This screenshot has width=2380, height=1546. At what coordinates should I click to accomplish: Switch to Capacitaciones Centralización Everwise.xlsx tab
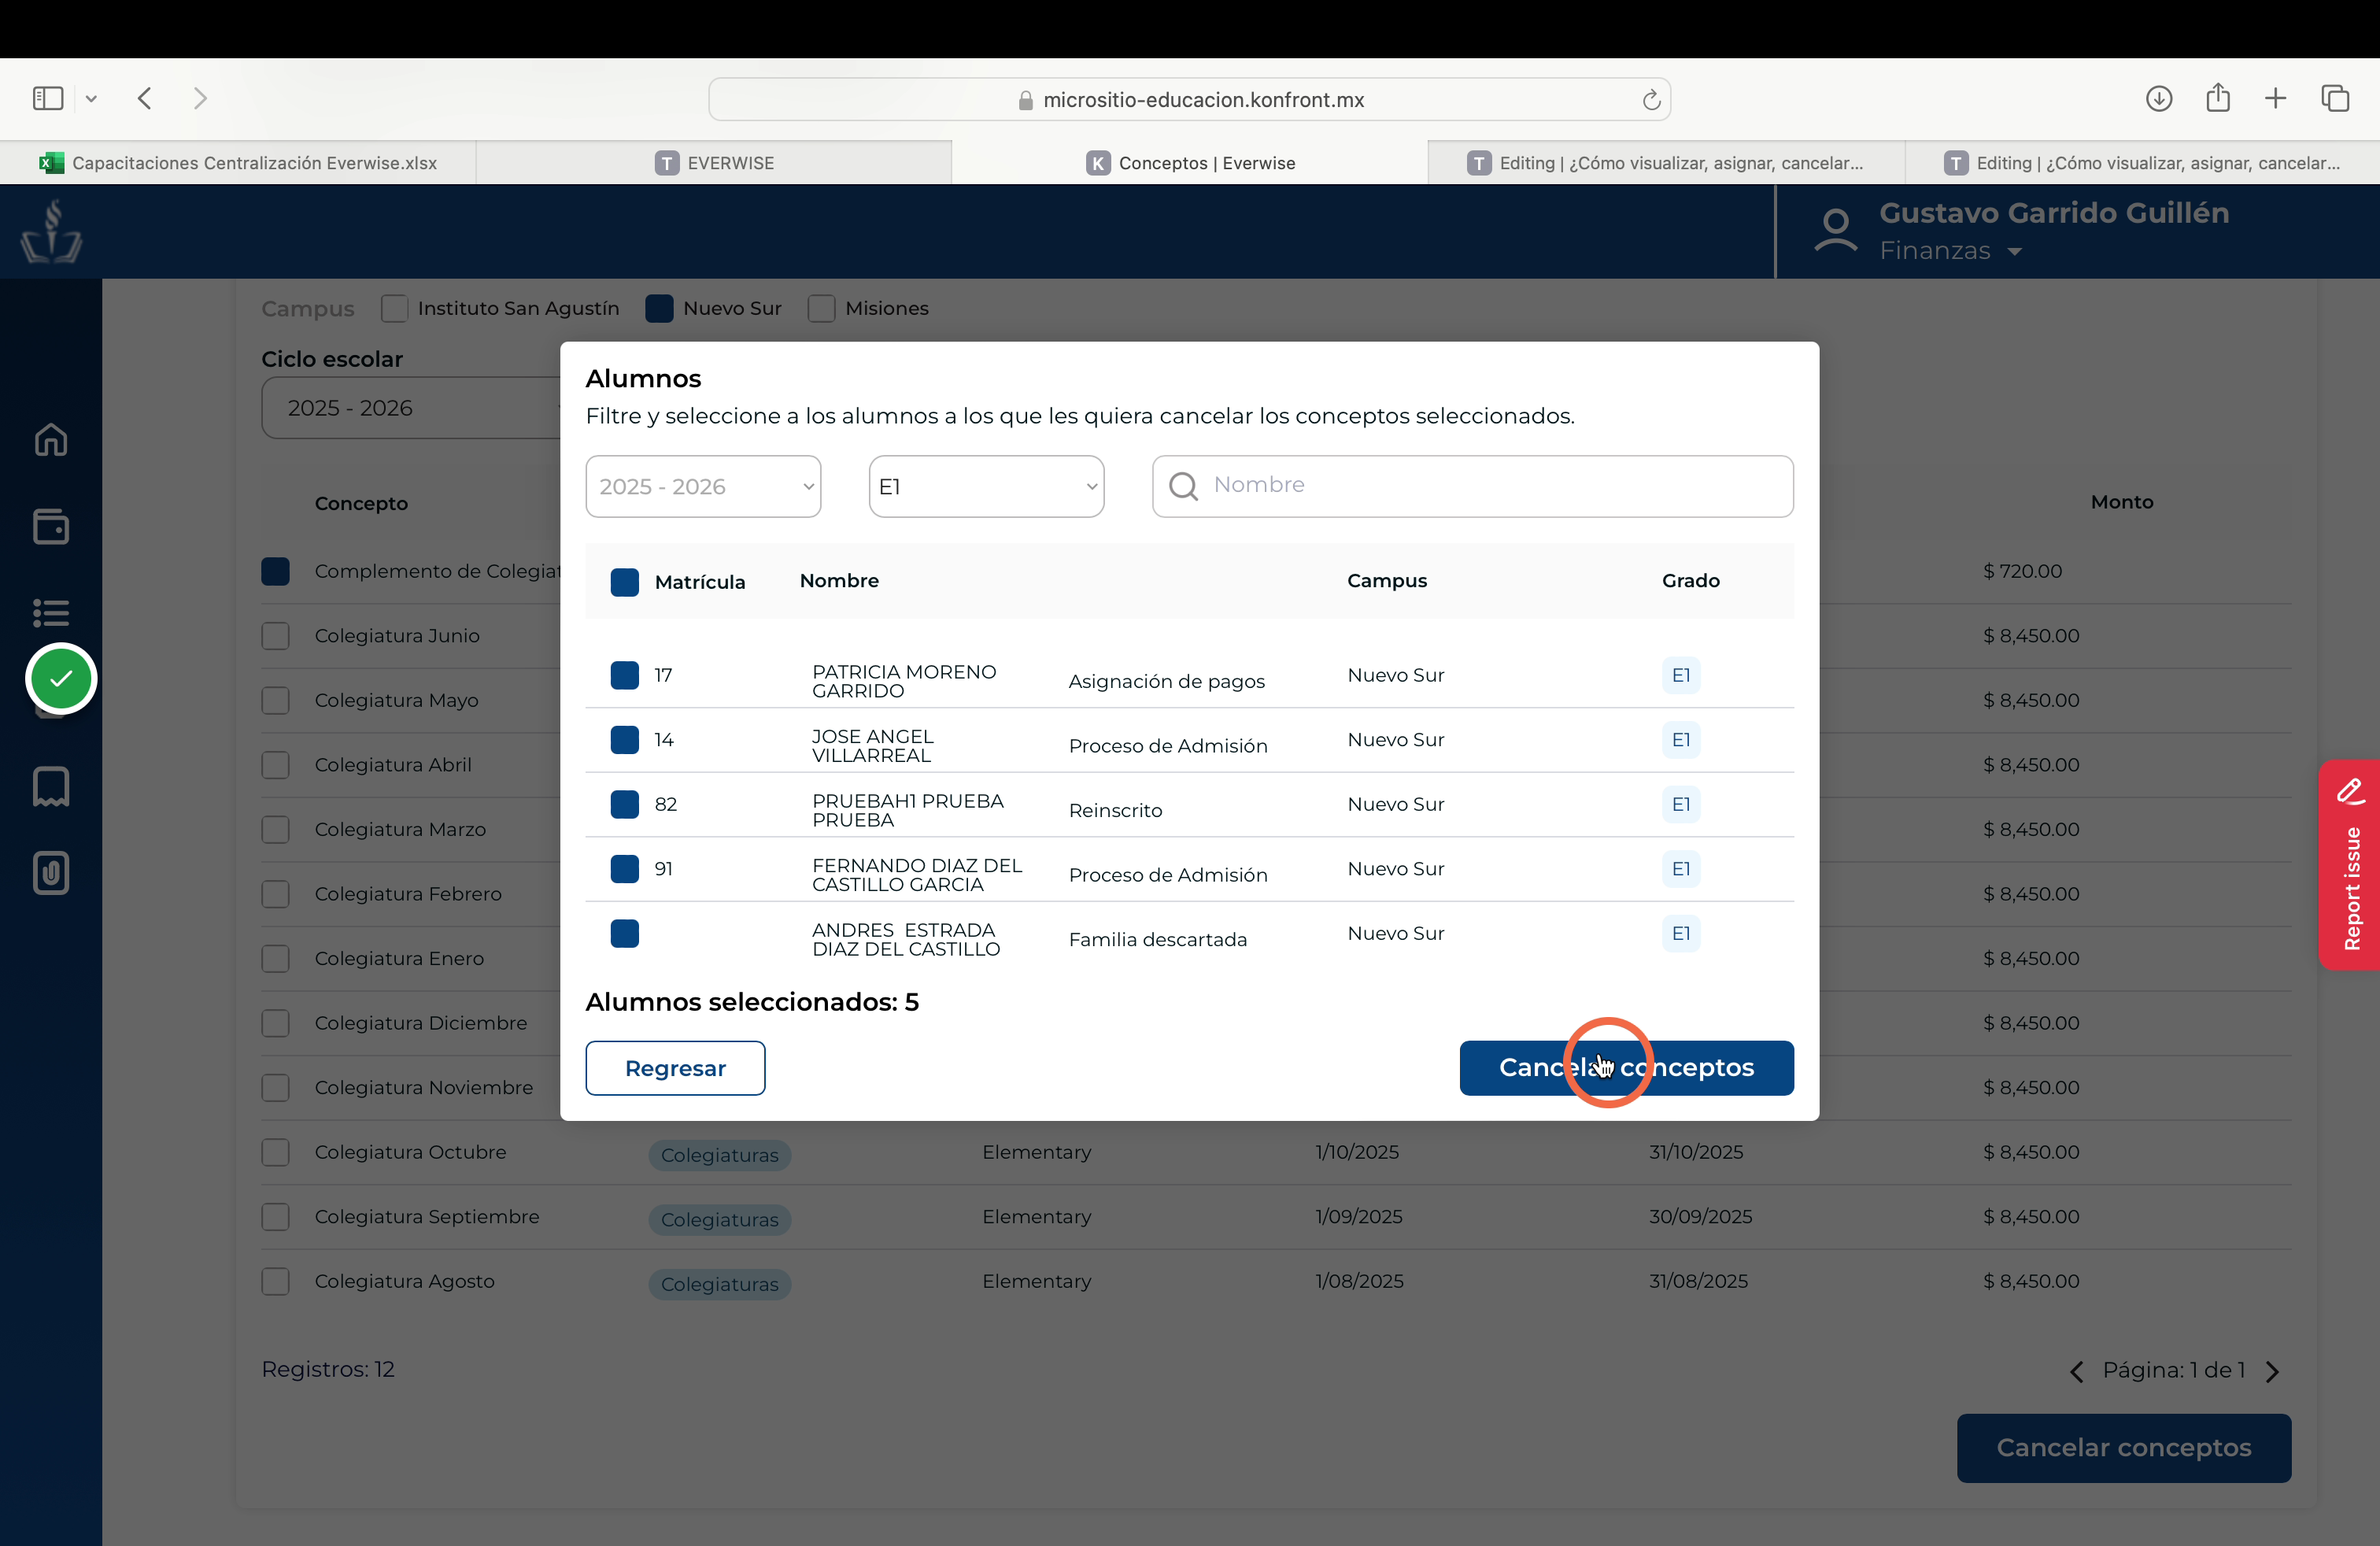(238, 163)
